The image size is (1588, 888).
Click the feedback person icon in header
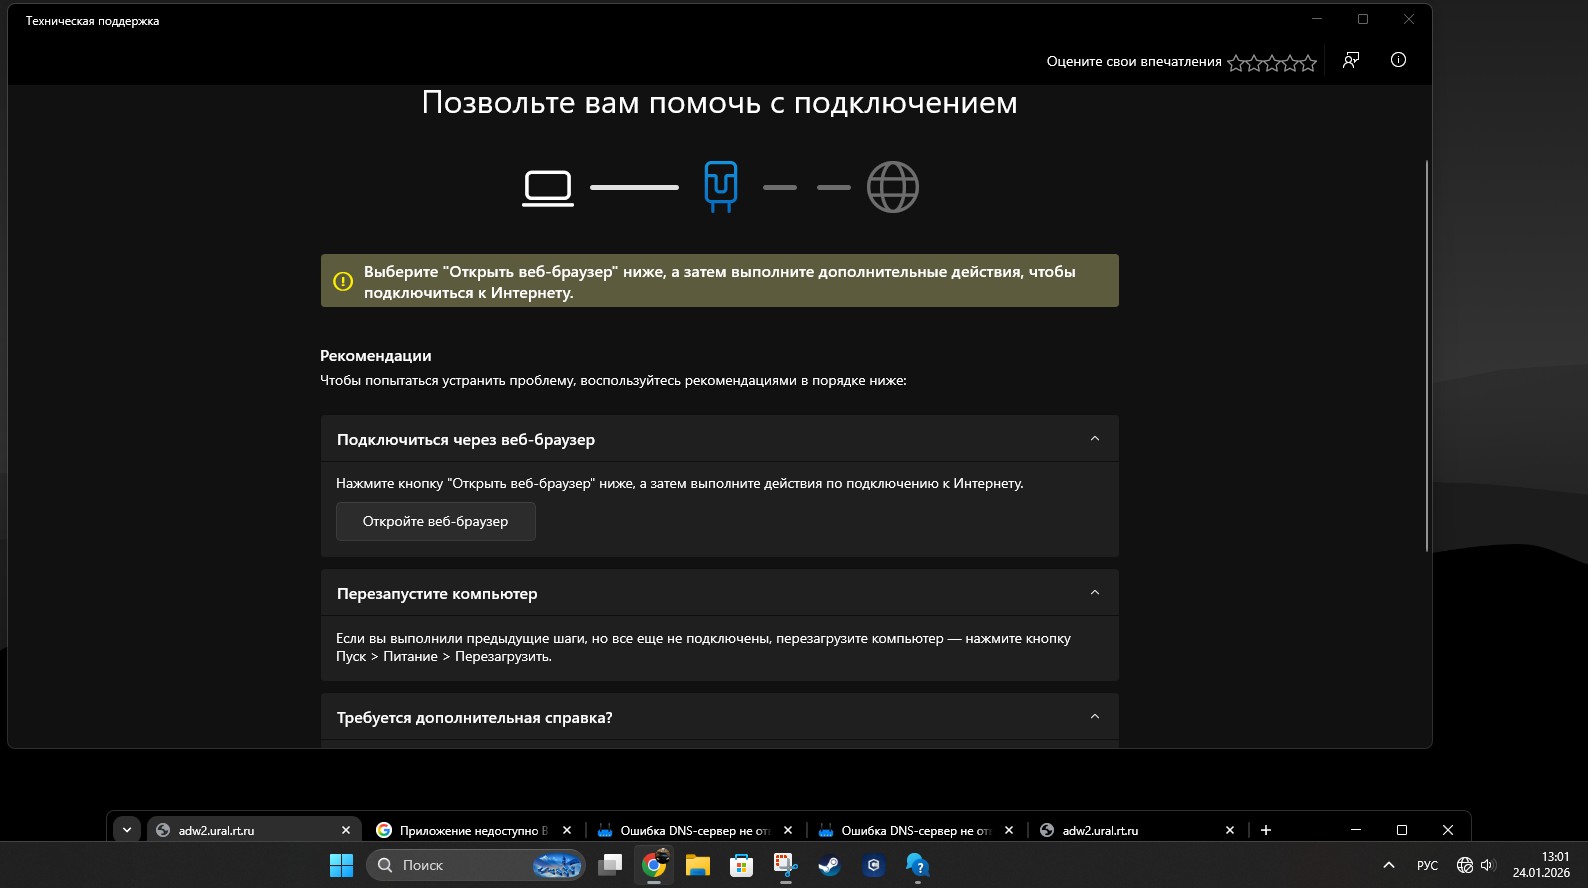coord(1351,60)
